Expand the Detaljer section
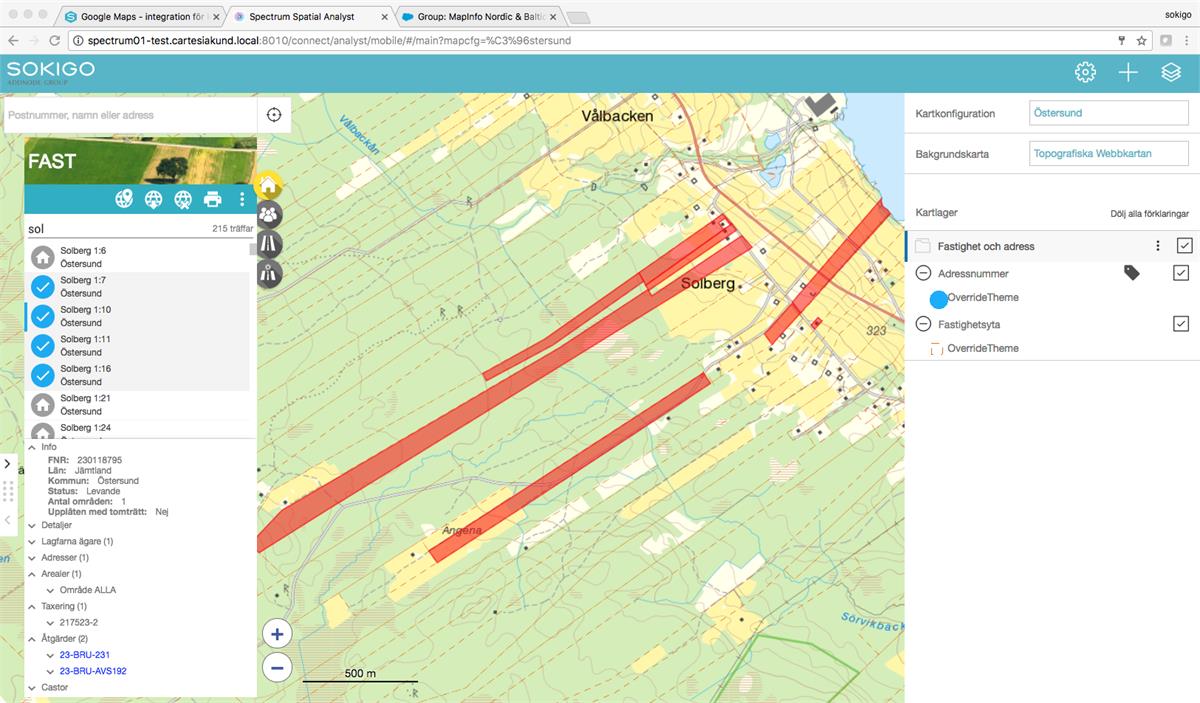The height and width of the screenshot is (703, 1200). [x=32, y=525]
